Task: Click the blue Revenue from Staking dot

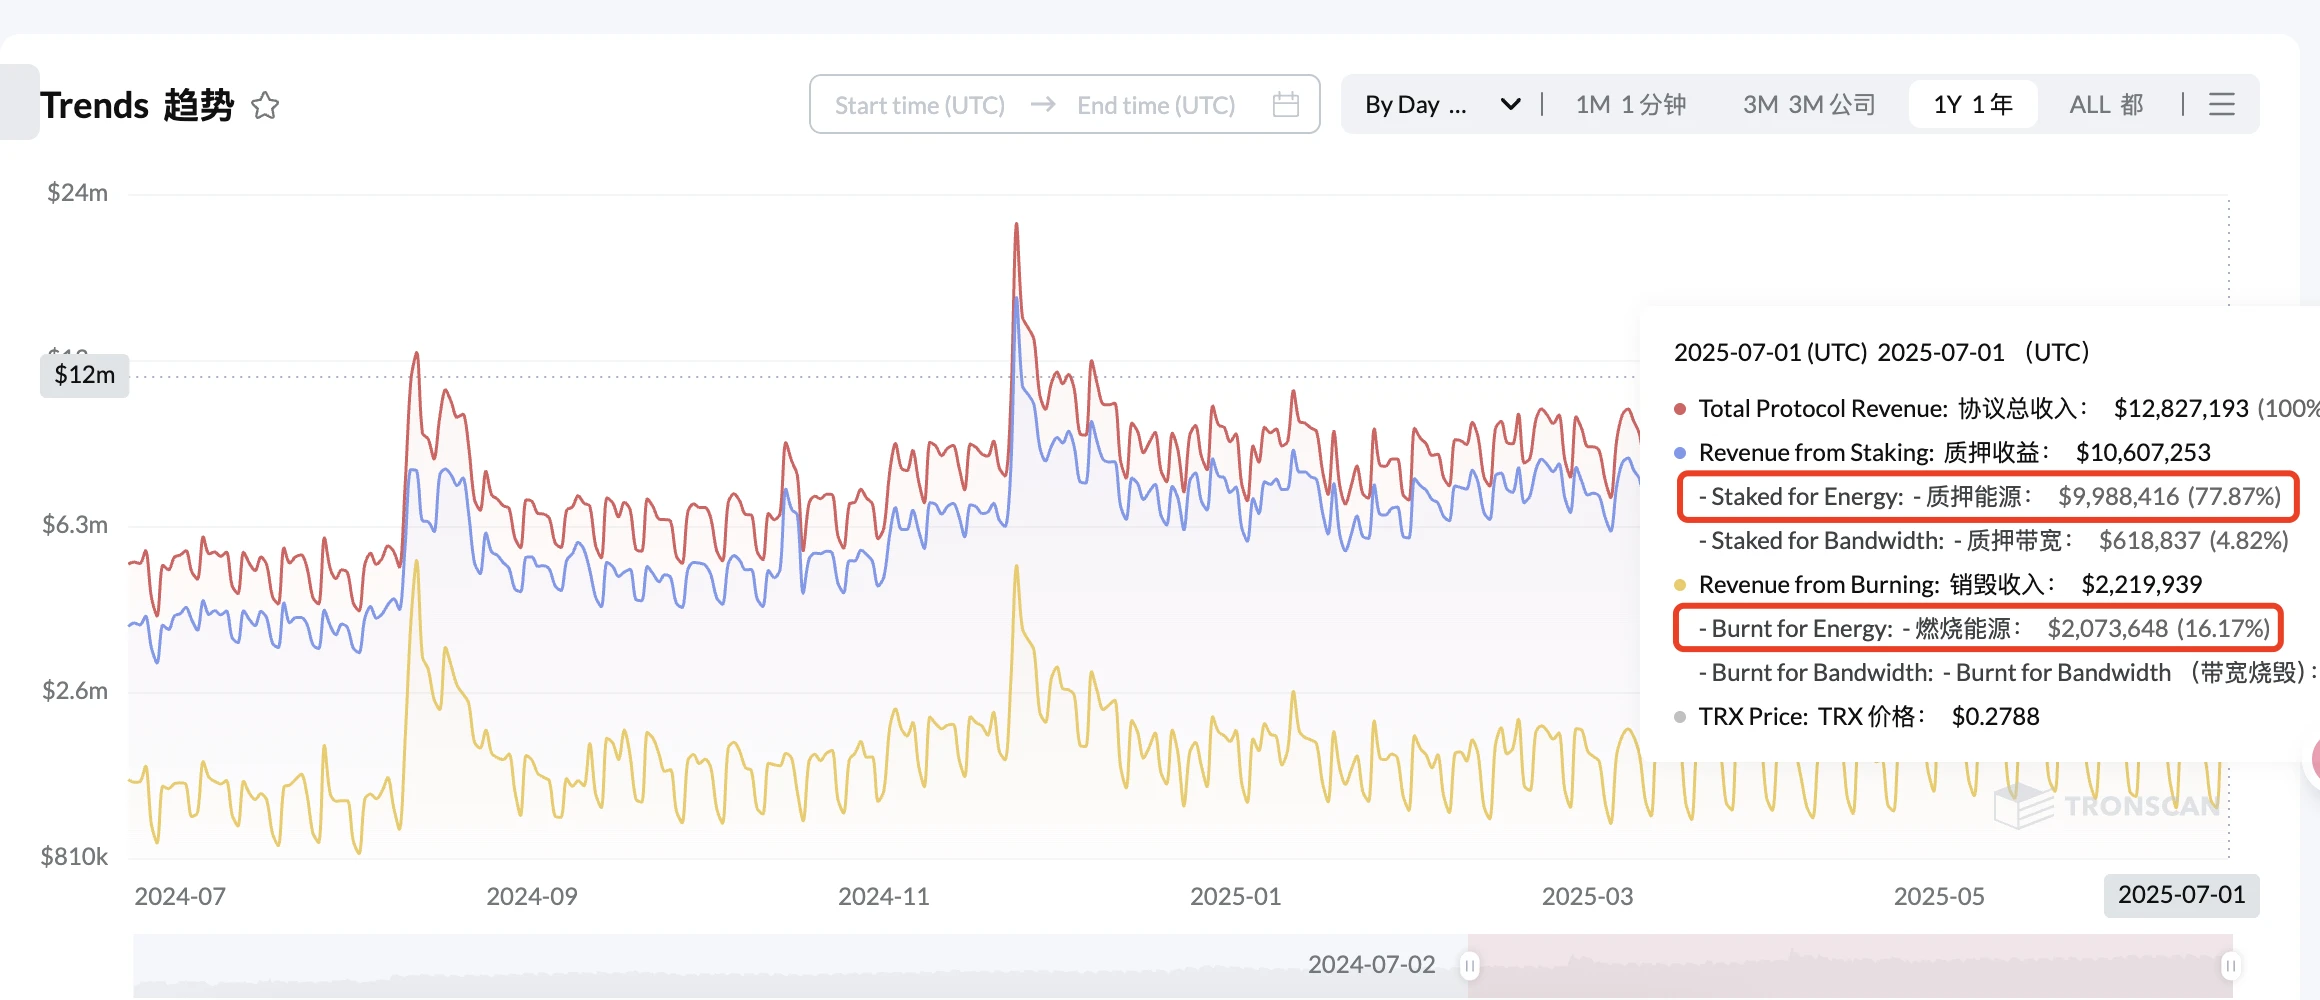Action: 1680,453
